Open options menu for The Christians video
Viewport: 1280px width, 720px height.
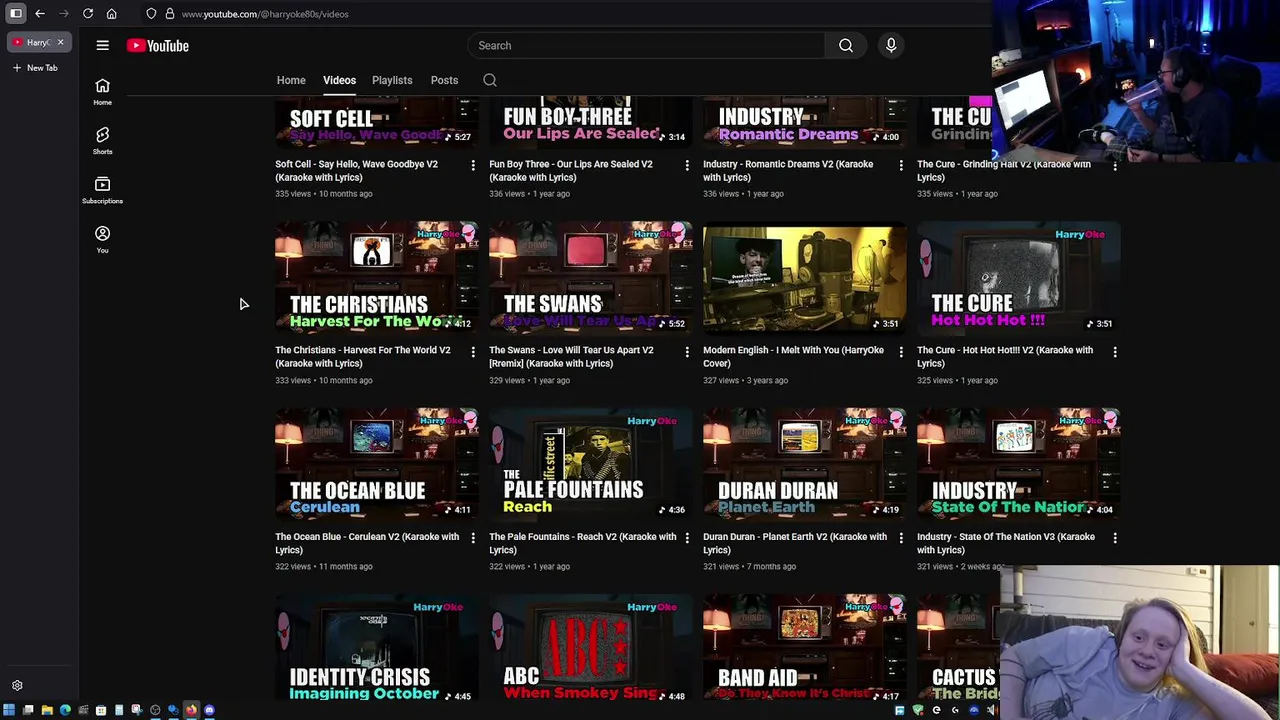[473, 352]
